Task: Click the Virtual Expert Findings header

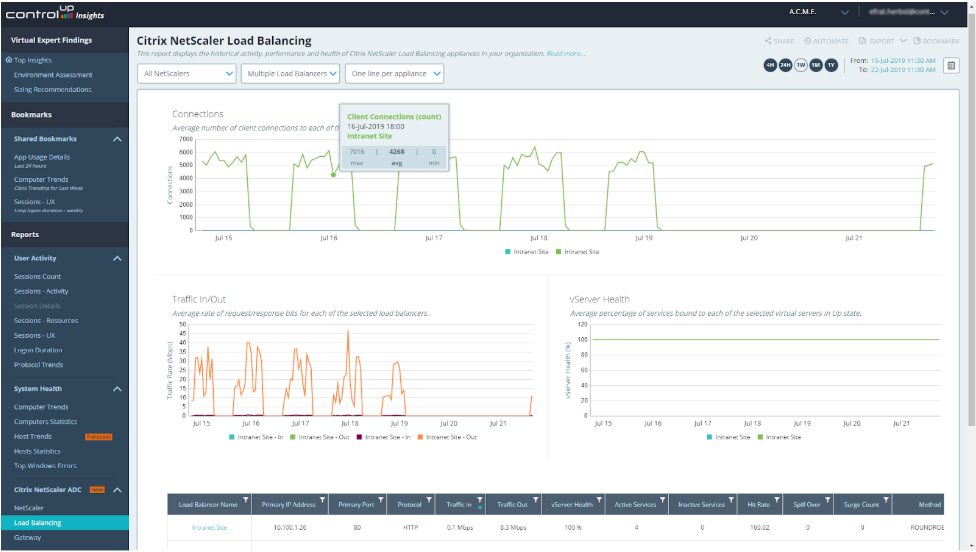Action: click(51, 40)
